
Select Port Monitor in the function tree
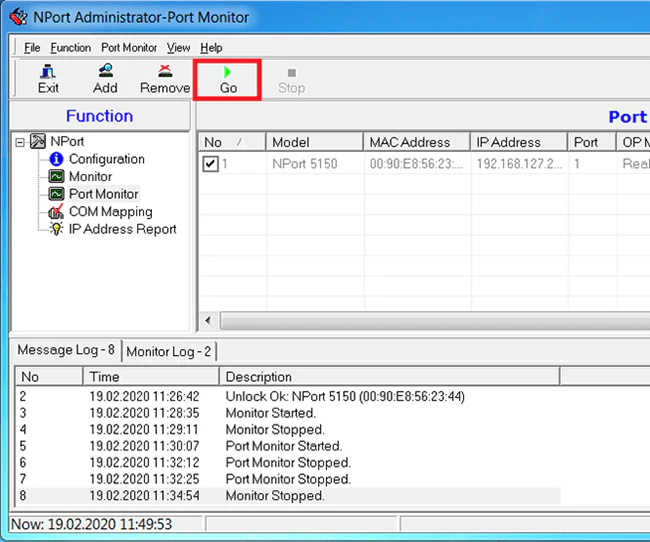point(104,194)
